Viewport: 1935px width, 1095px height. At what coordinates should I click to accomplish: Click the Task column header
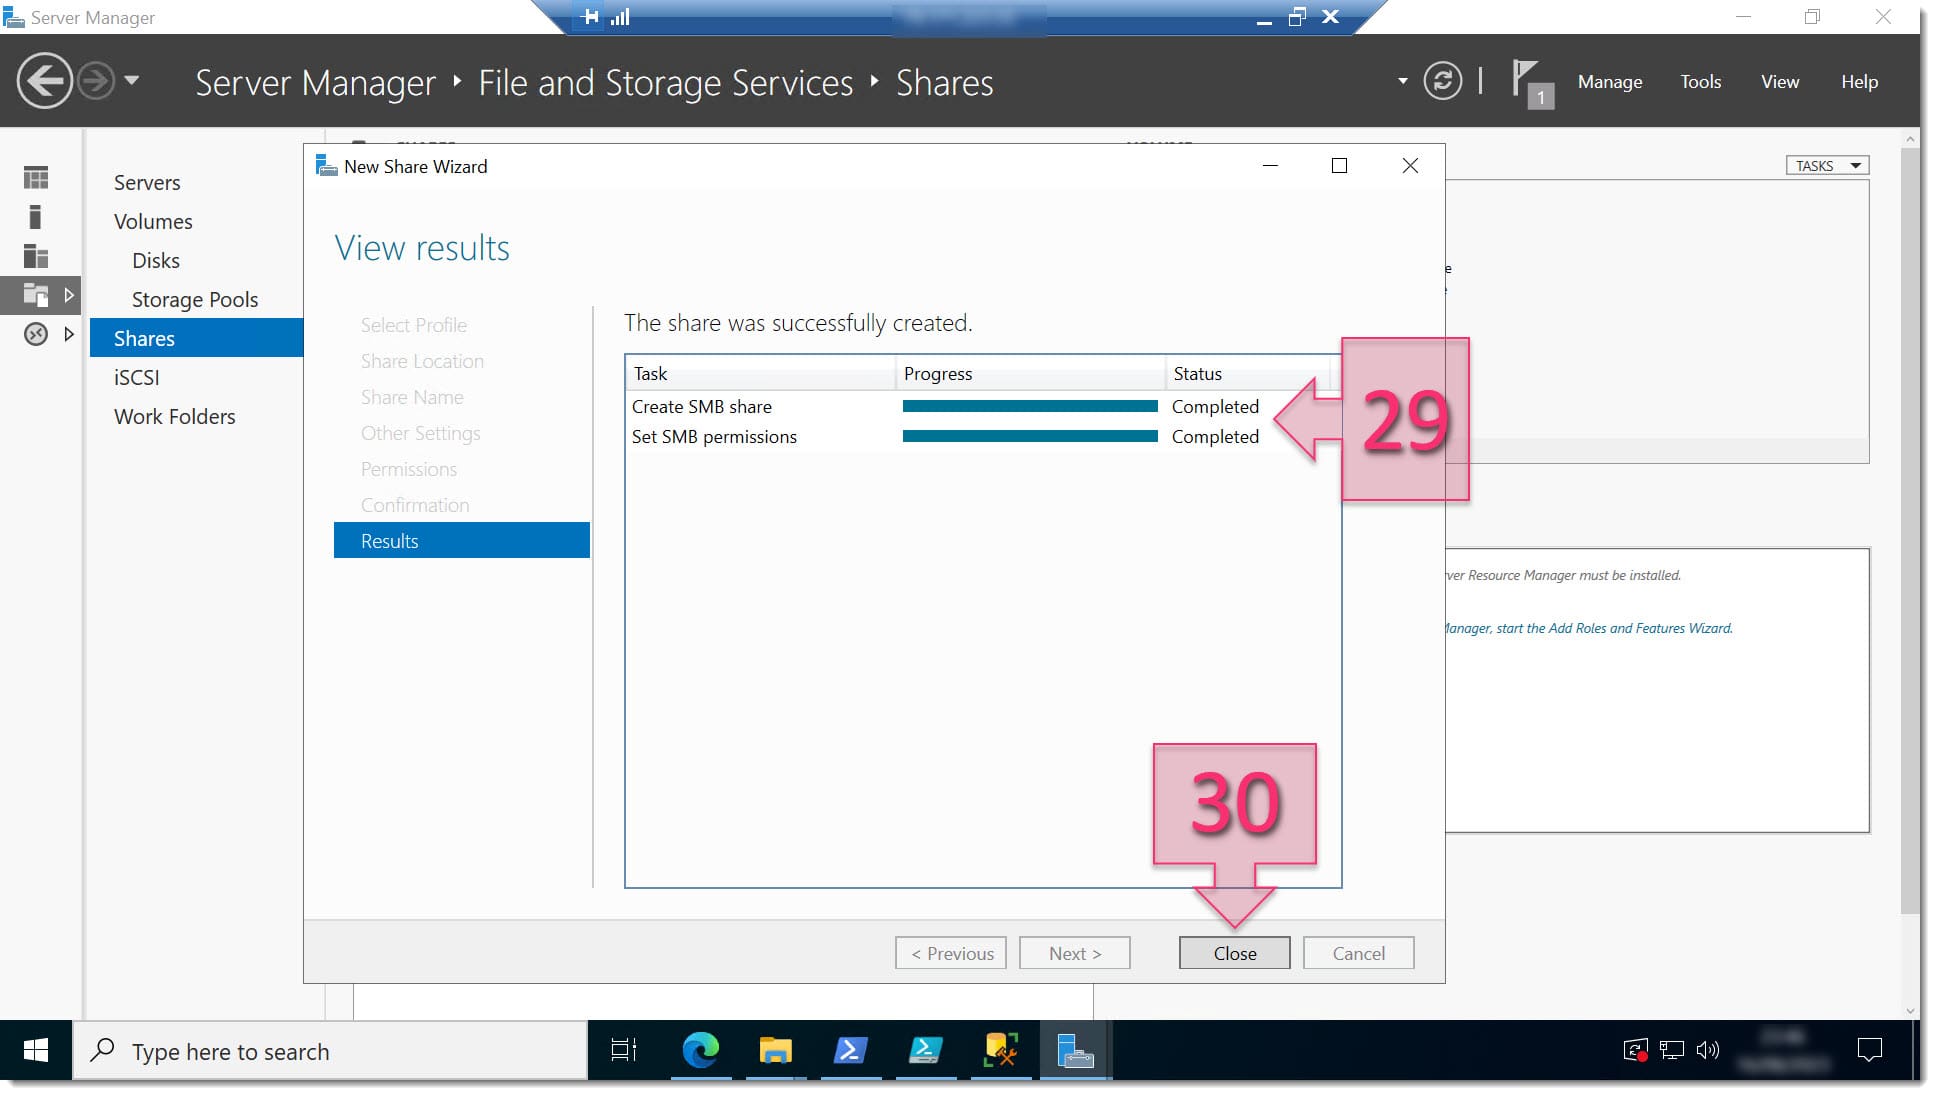pyautogui.click(x=760, y=373)
